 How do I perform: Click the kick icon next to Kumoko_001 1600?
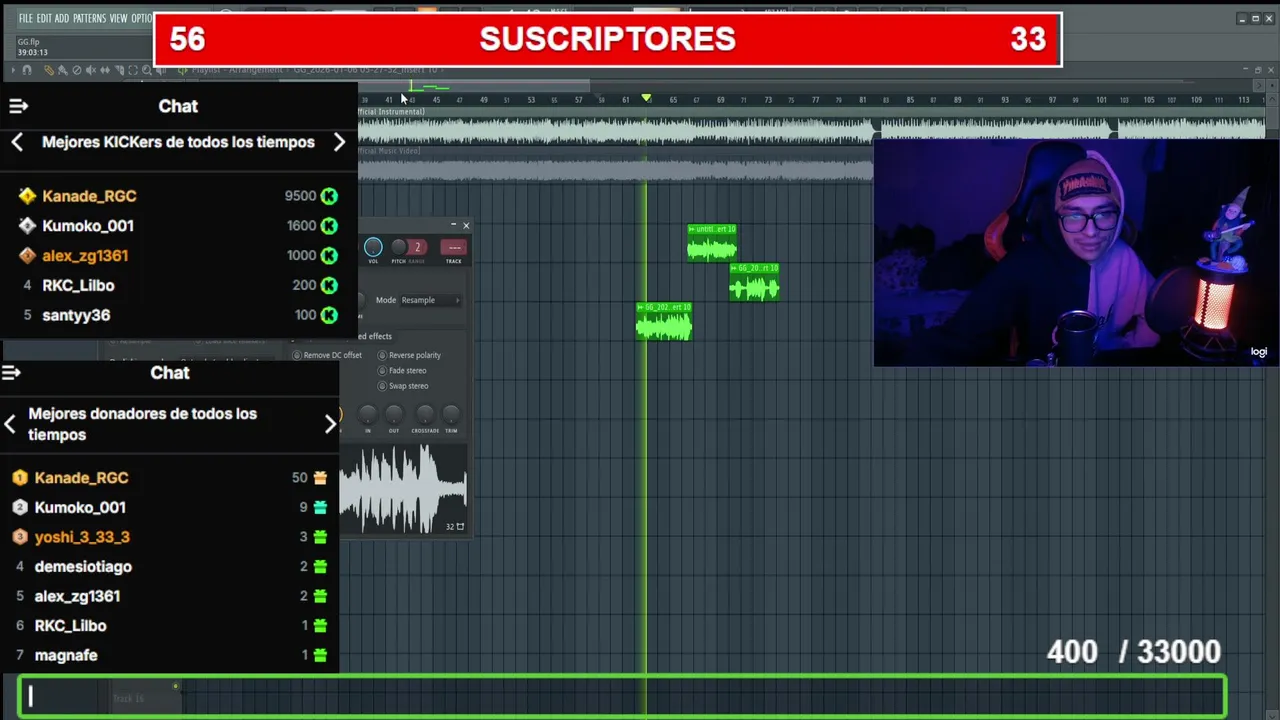329,226
